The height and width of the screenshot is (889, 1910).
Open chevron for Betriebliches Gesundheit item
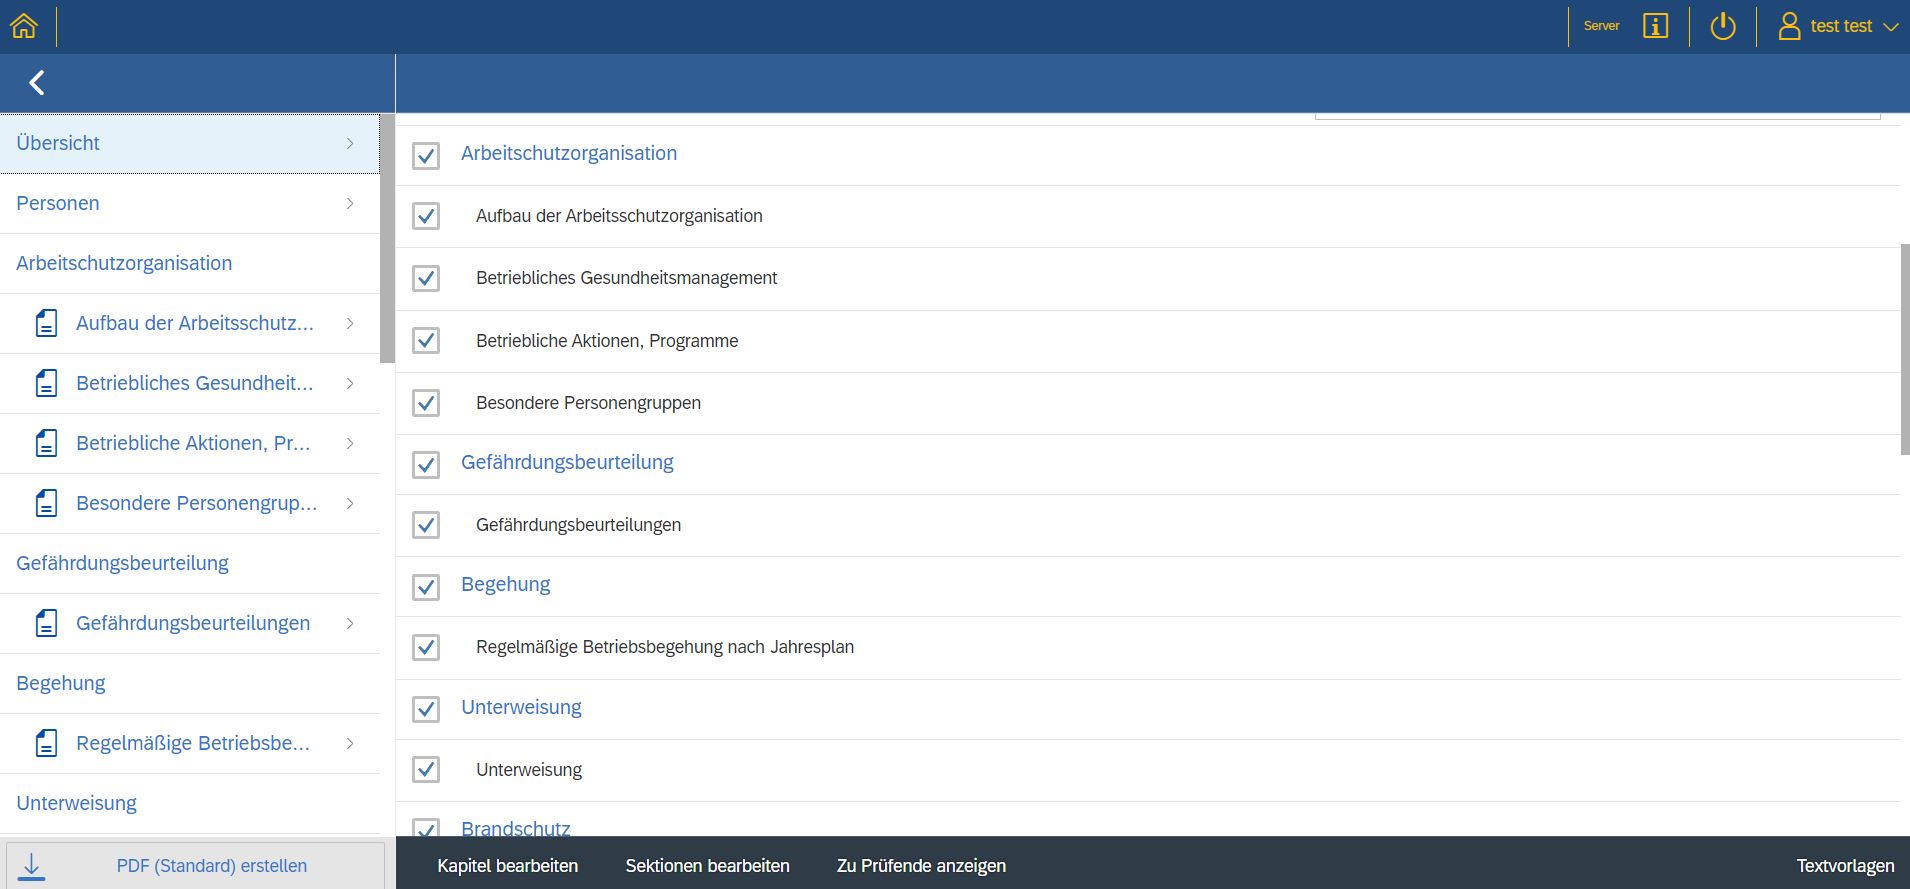(x=350, y=383)
